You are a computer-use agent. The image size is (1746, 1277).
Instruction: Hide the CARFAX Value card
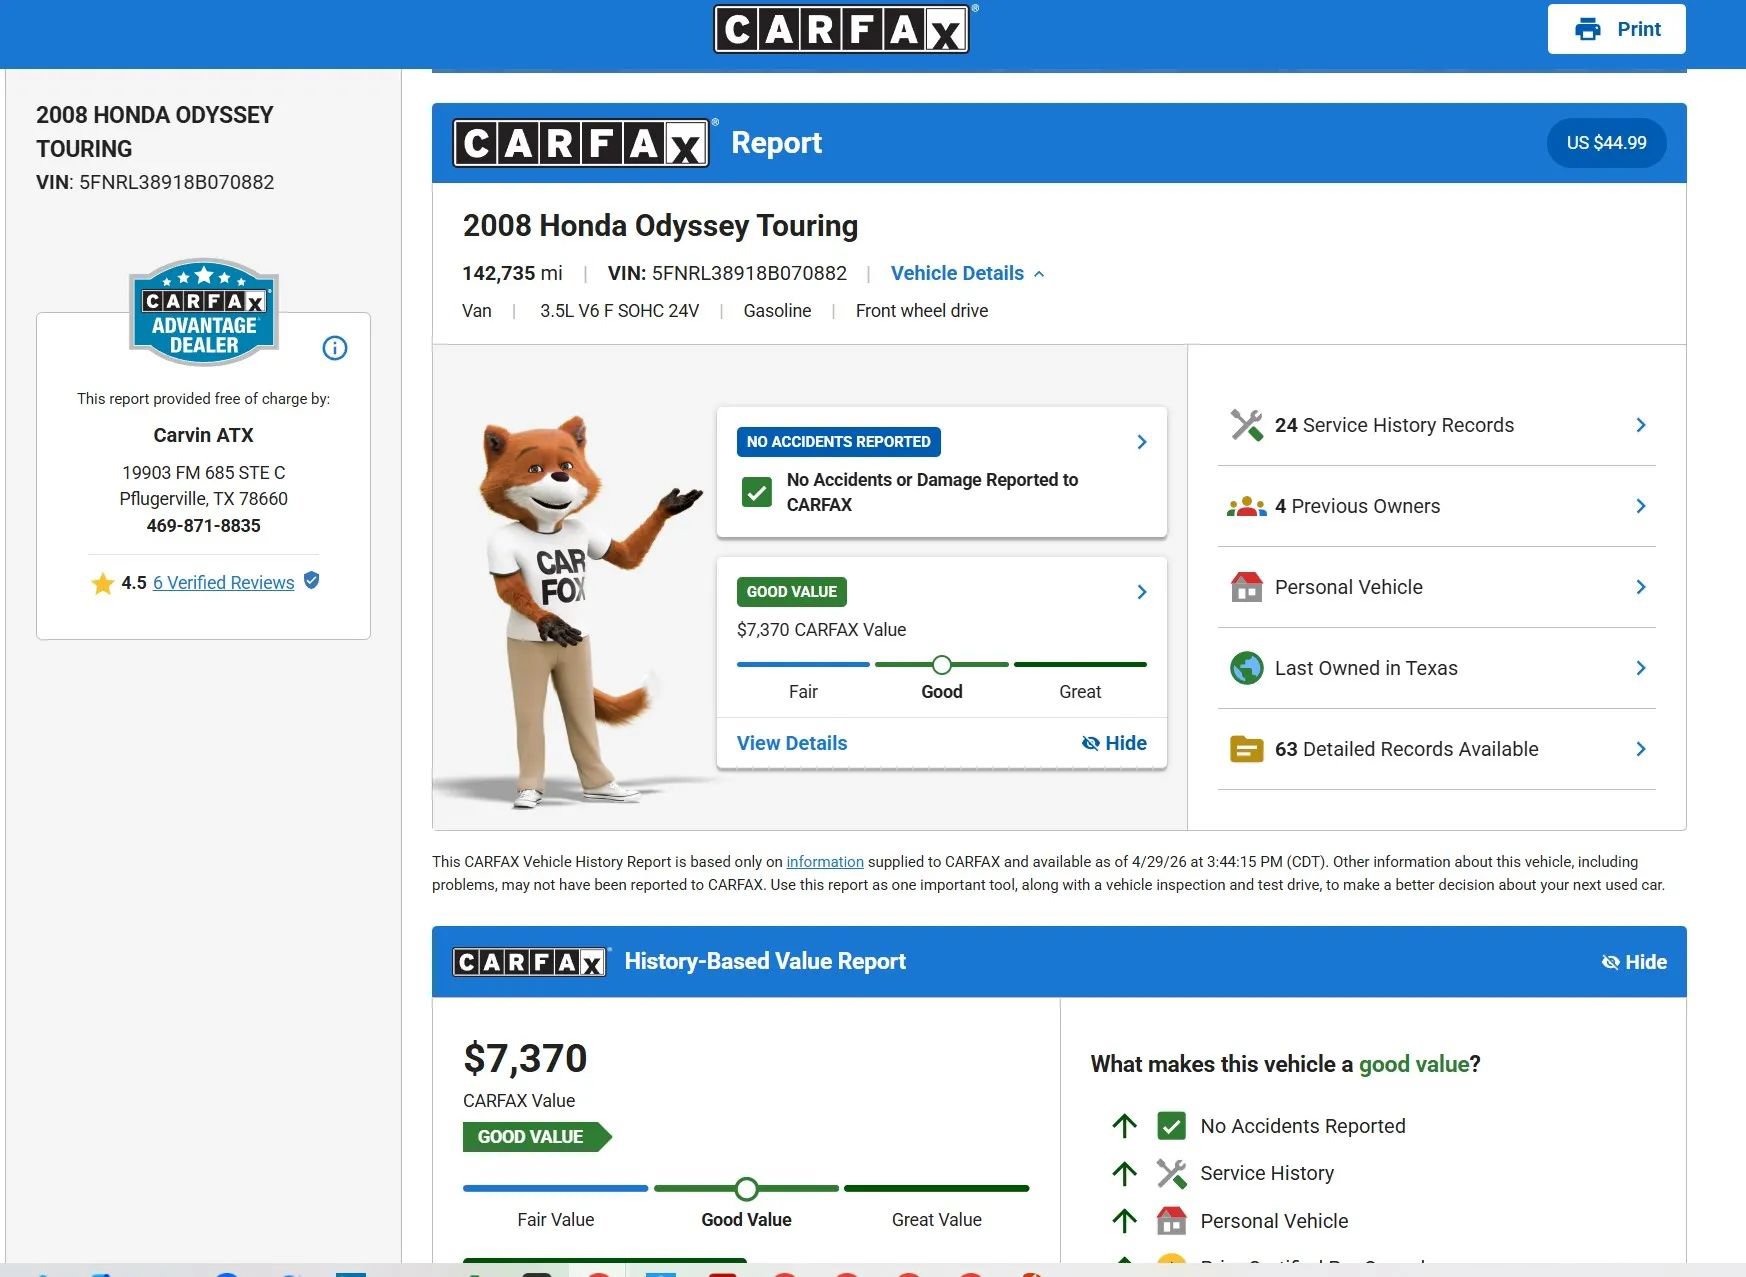click(x=1114, y=743)
